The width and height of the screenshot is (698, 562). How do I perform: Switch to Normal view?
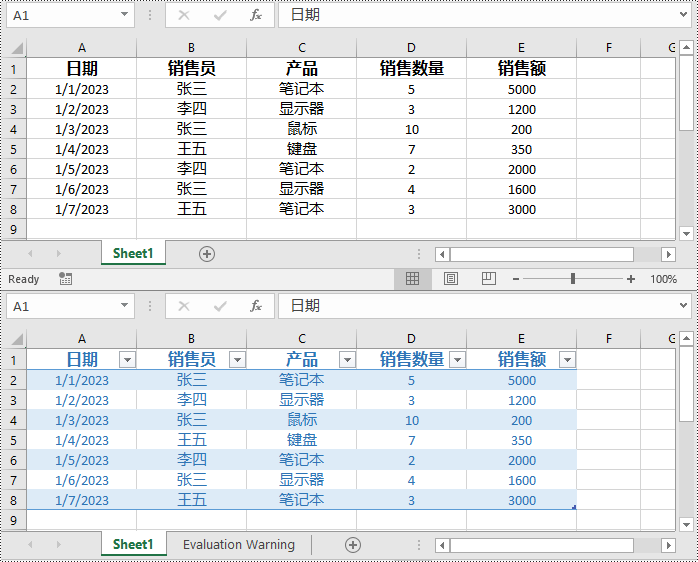pyautogui.click(x=412, y=279)
